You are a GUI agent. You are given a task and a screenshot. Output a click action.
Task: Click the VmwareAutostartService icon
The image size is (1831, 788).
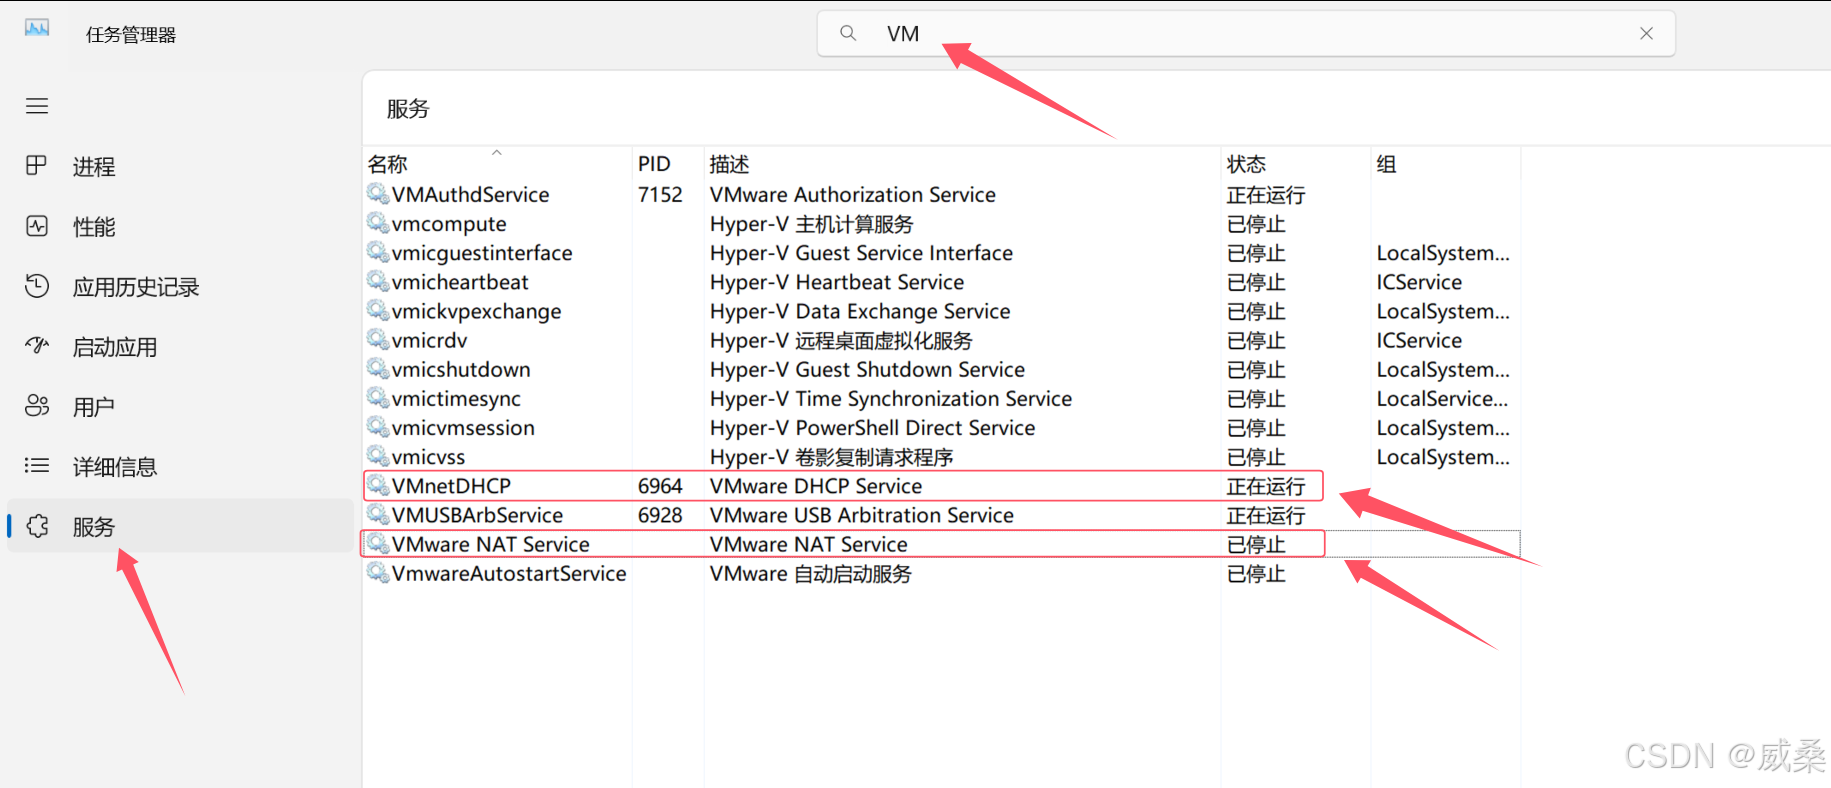tap(378, 572)
